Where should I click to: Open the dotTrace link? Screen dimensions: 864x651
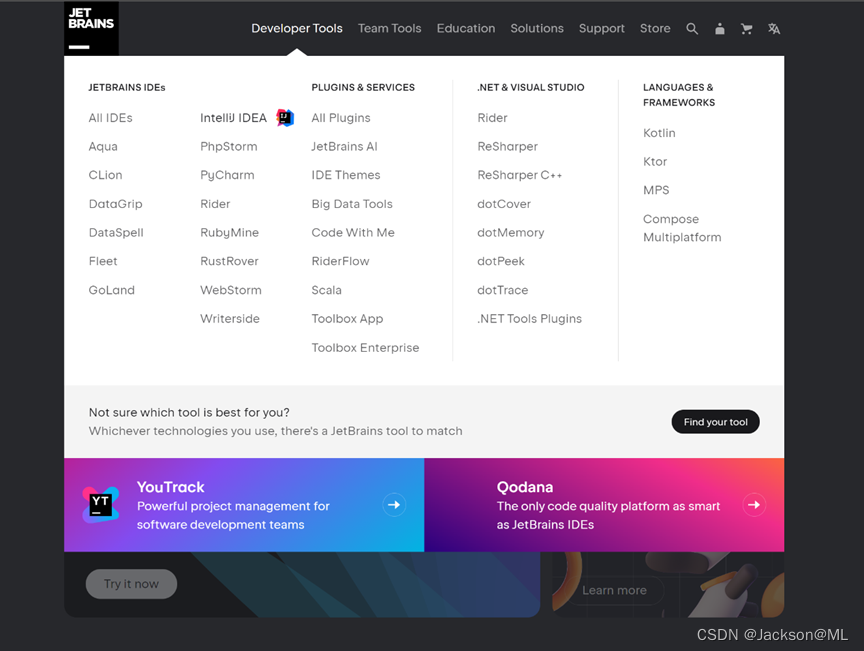[503, 290]
